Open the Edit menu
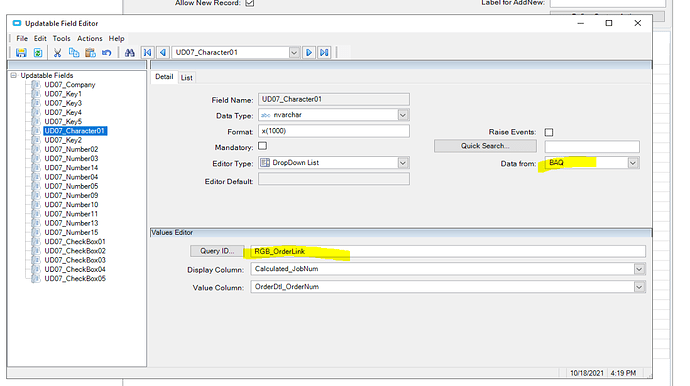 click(x=40, y=38)
